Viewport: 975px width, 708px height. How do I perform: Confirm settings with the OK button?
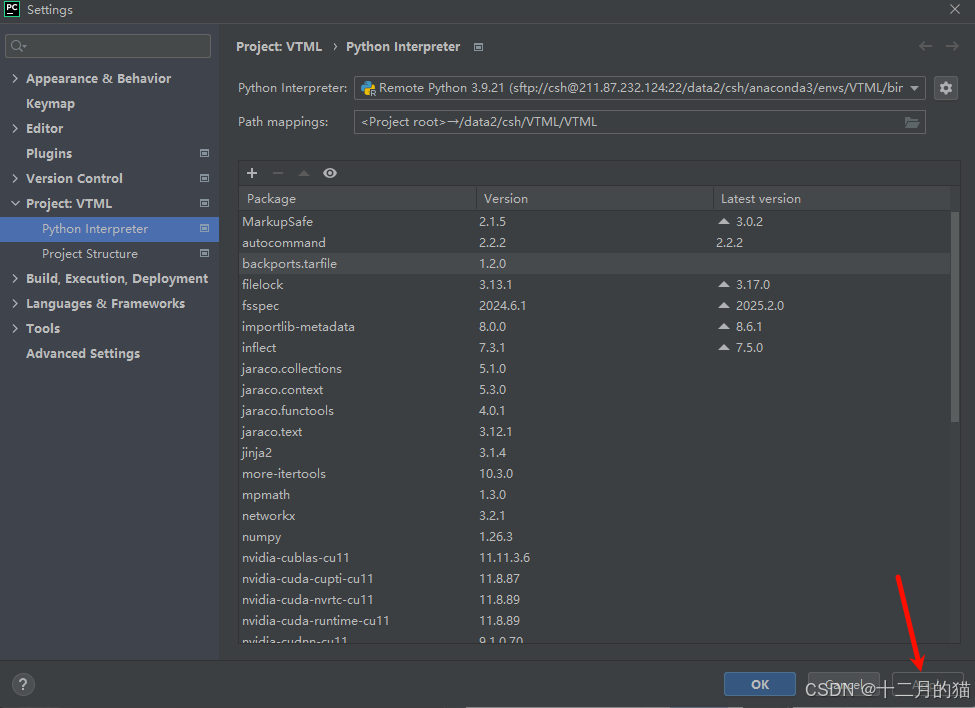coord(760,684)
